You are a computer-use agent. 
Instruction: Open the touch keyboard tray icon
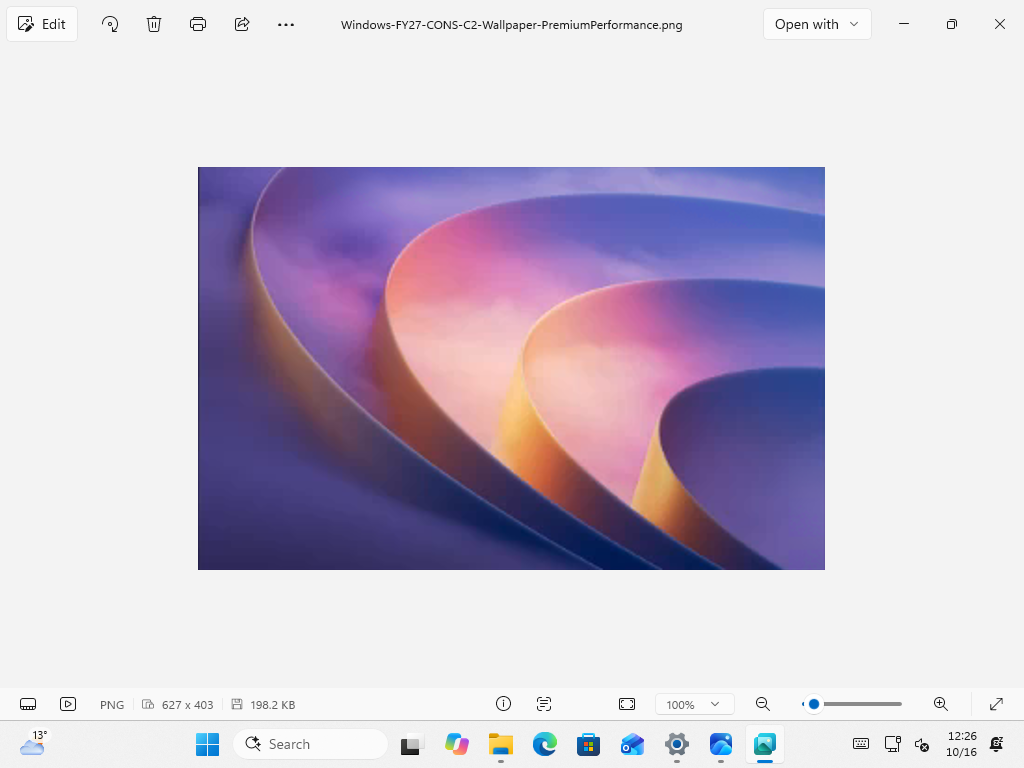tap(861, 744)
